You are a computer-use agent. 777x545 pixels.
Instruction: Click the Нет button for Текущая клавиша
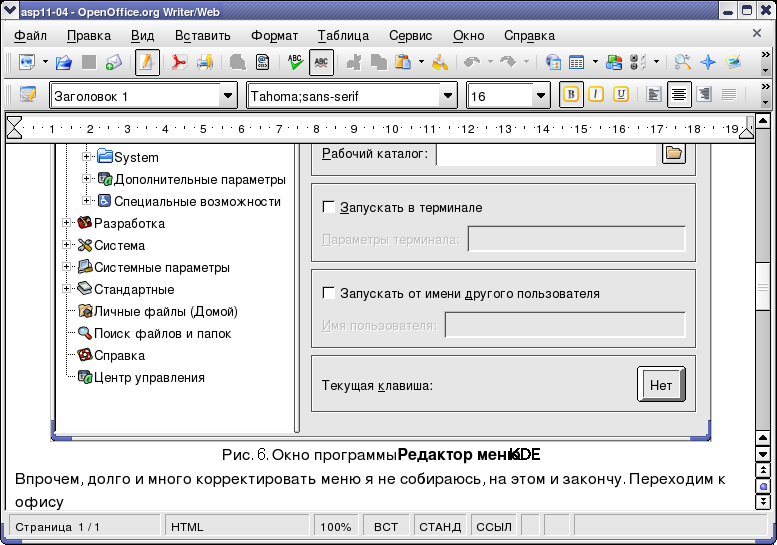coord(661,384)
